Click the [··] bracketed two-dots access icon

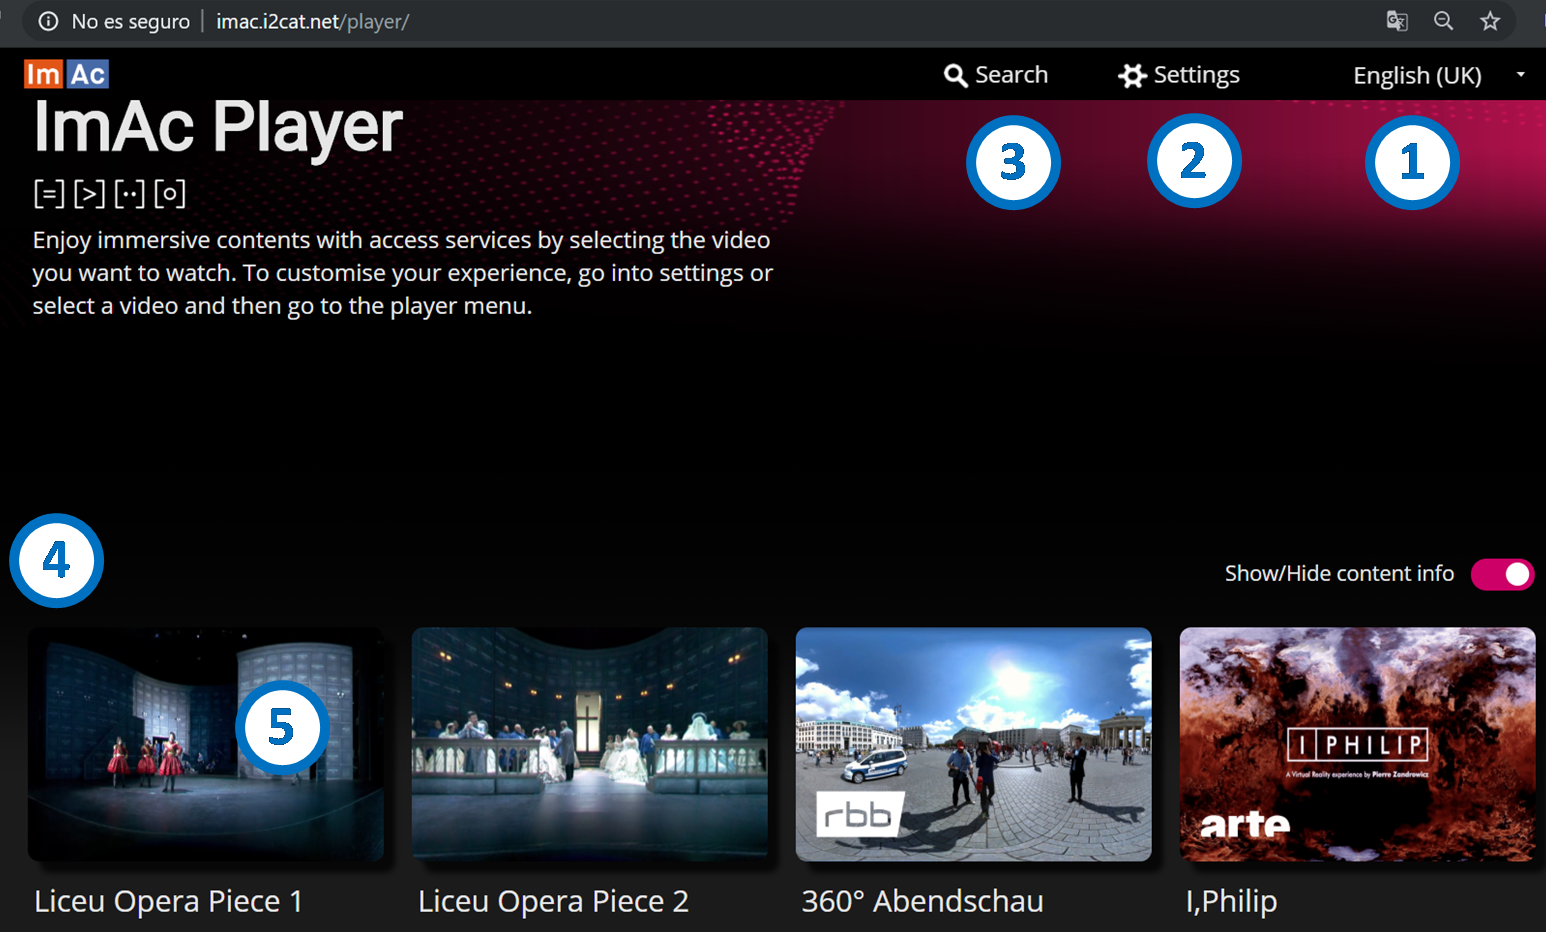(x=129, y=193)
